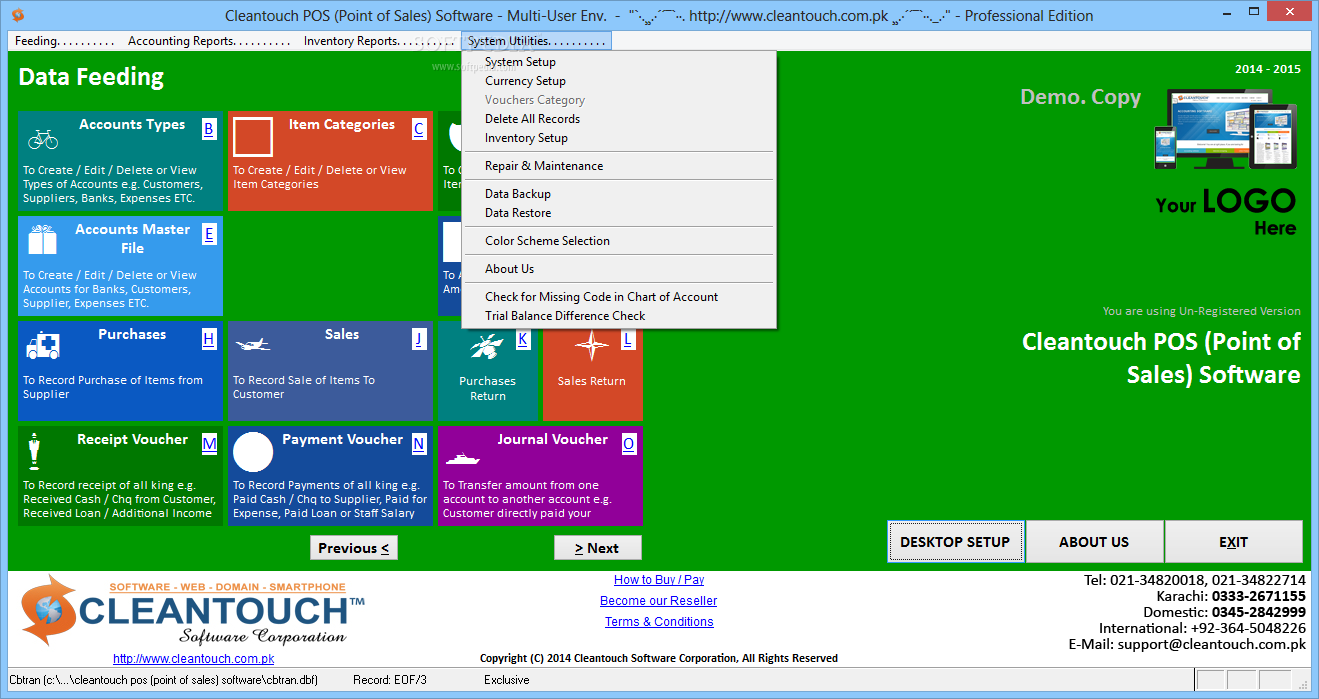Click shortcut letter C on Item Categories
Screen dimensions: 1319x699
click(419, 129)
